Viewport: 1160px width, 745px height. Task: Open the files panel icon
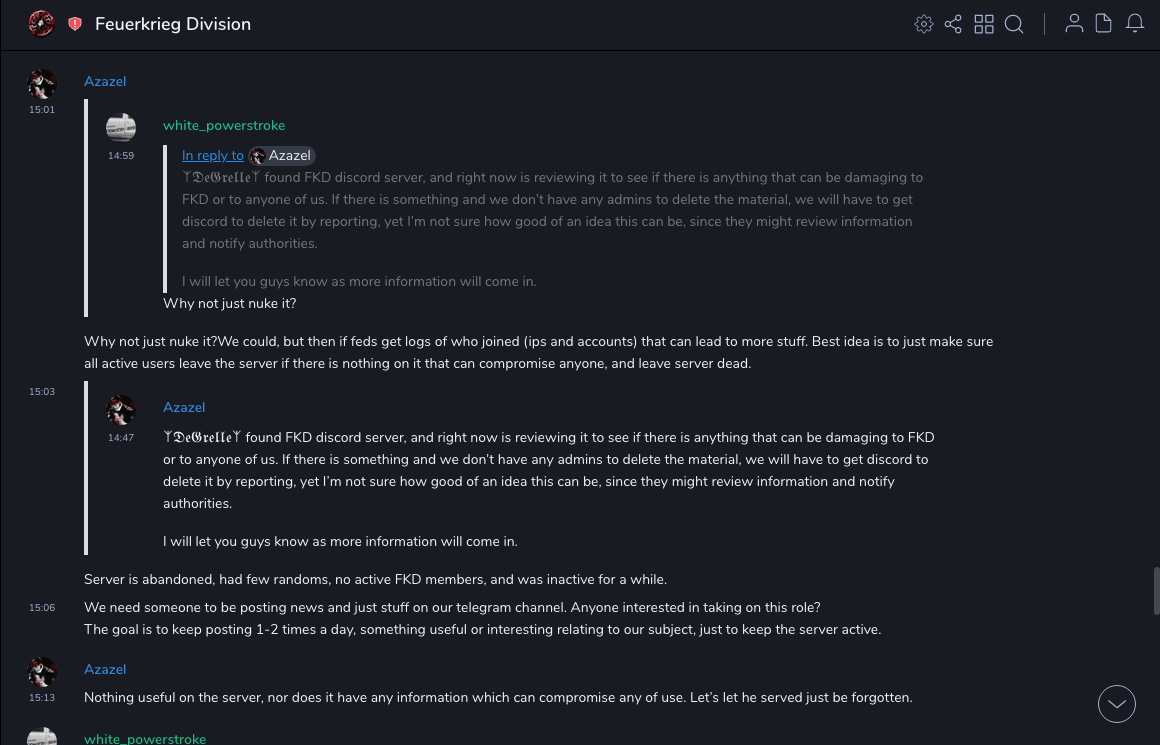tap(1104, 24)
